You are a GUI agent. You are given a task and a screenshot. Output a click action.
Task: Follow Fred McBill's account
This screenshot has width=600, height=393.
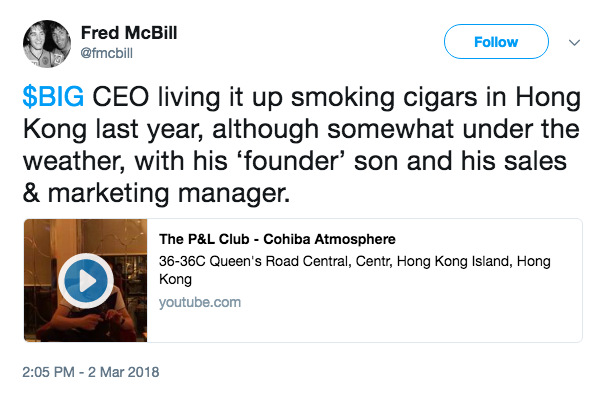coord(496,42)
